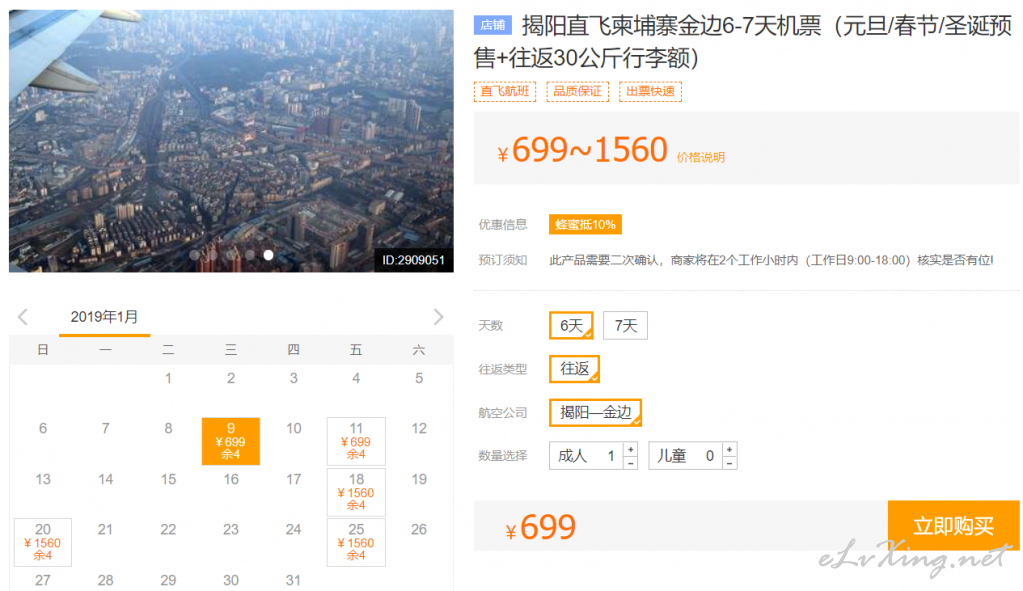Click the 店铺 shop badge

(x=493, y=25)
